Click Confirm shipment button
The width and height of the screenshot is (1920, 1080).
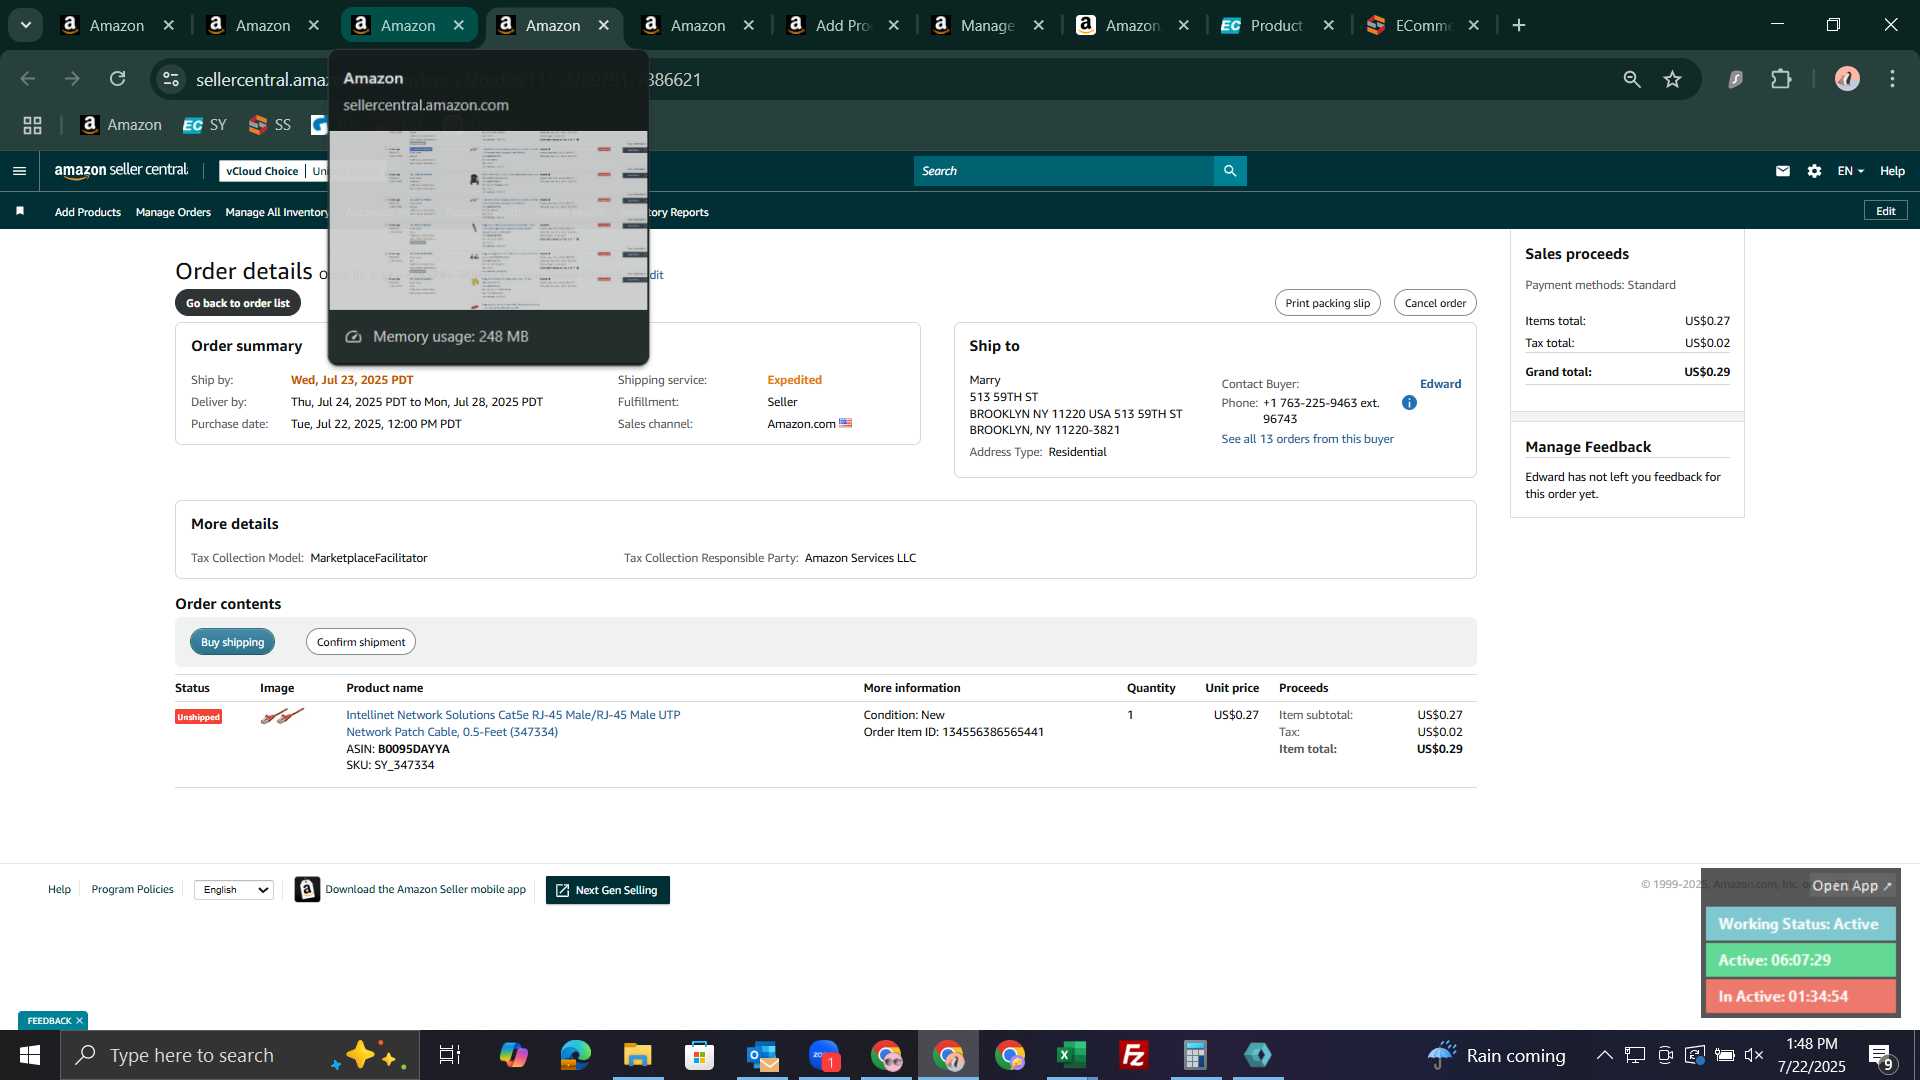361,642
